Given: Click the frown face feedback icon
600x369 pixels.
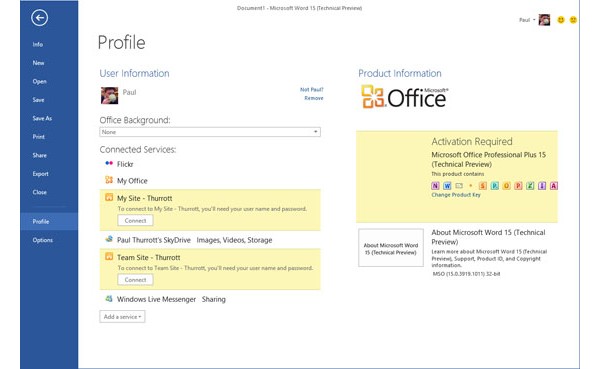Looking at the screenshot, I should [573, 20].
